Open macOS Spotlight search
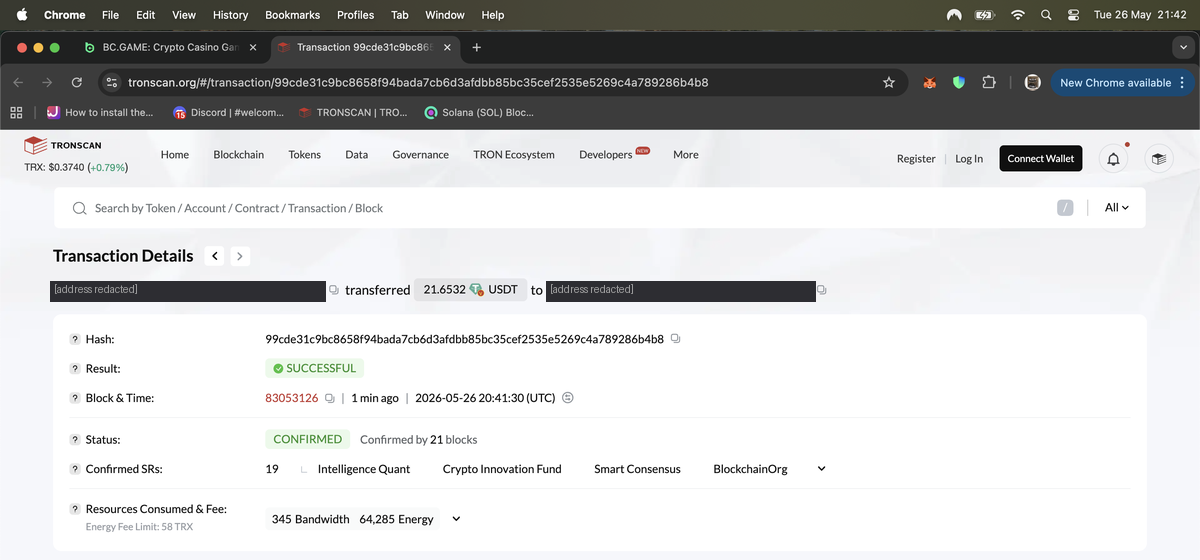 coord(1046,15)
